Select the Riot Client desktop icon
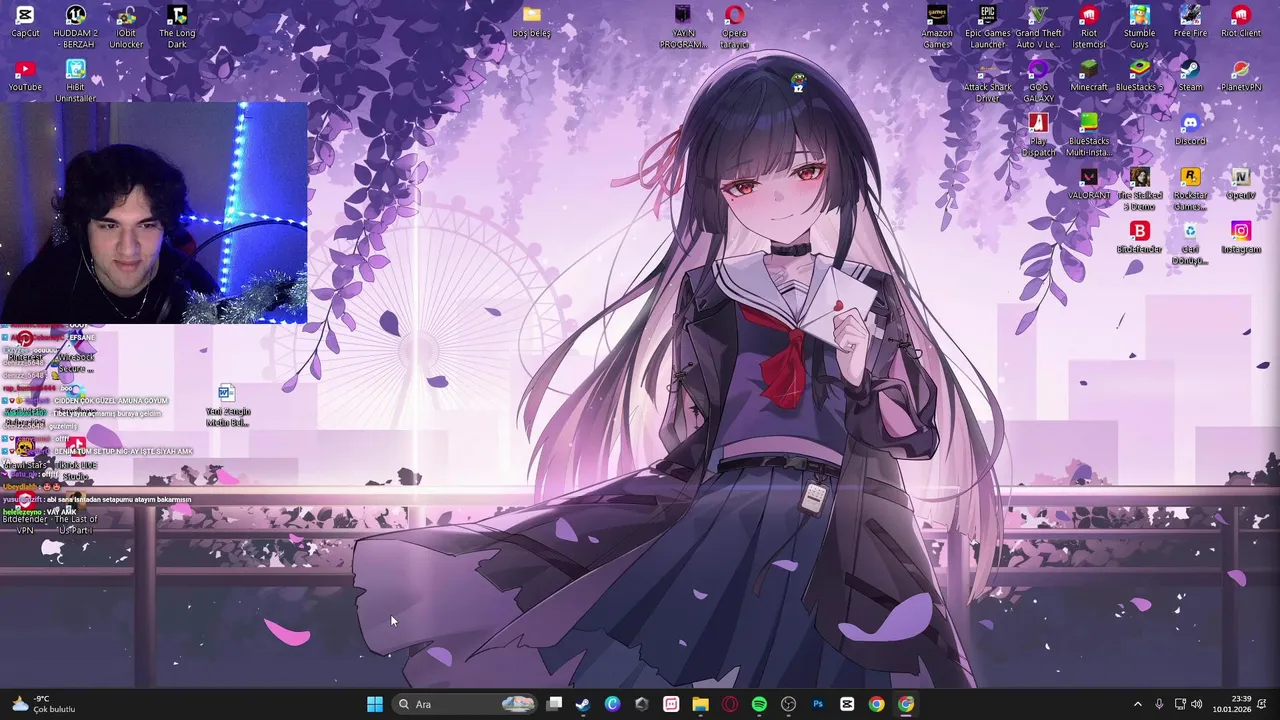This screenshot has height=720, width=1280. click(x=1241, y=22)
